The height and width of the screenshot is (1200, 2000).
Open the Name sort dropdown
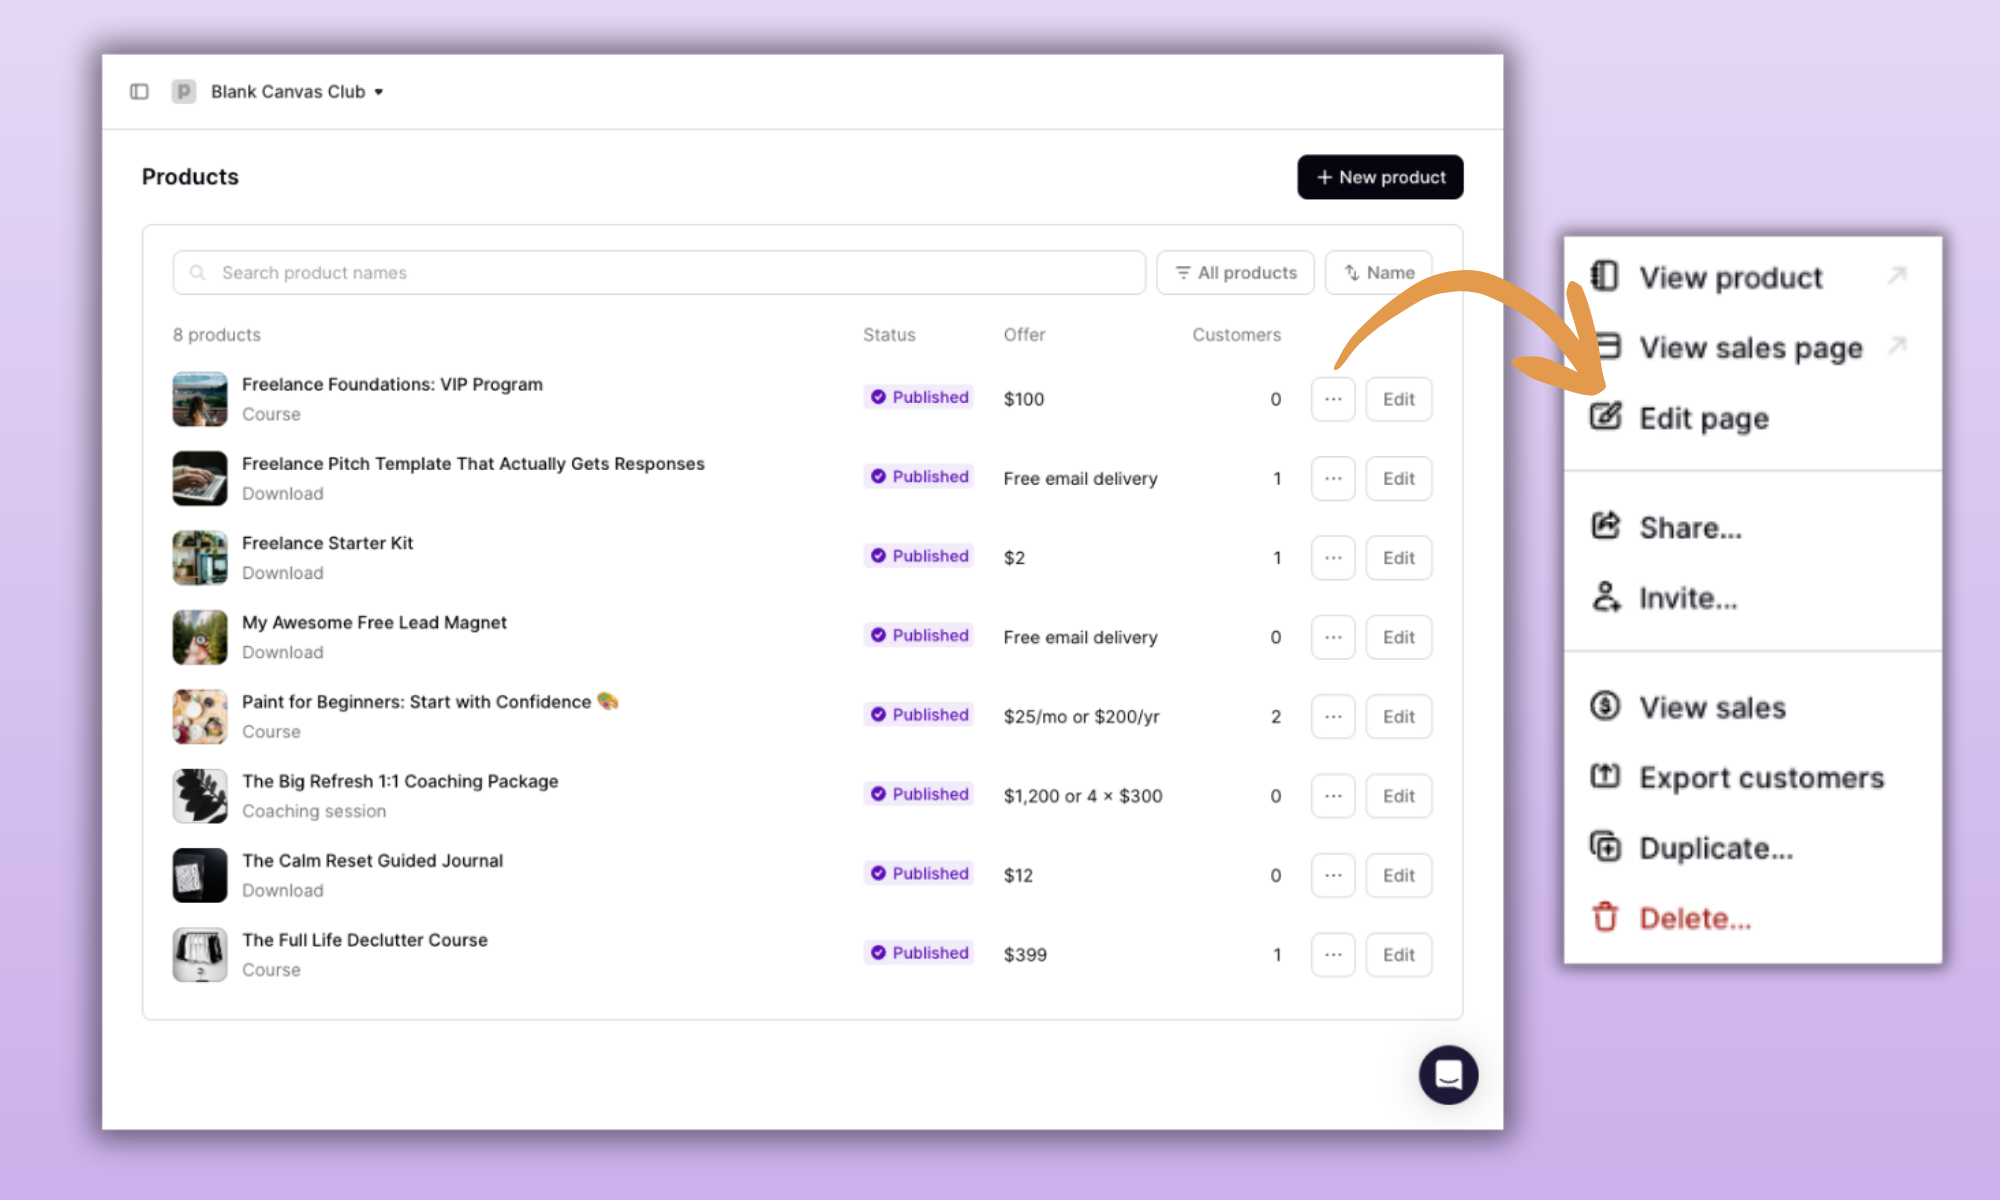pyautogui.click(x=1378, y=272)
